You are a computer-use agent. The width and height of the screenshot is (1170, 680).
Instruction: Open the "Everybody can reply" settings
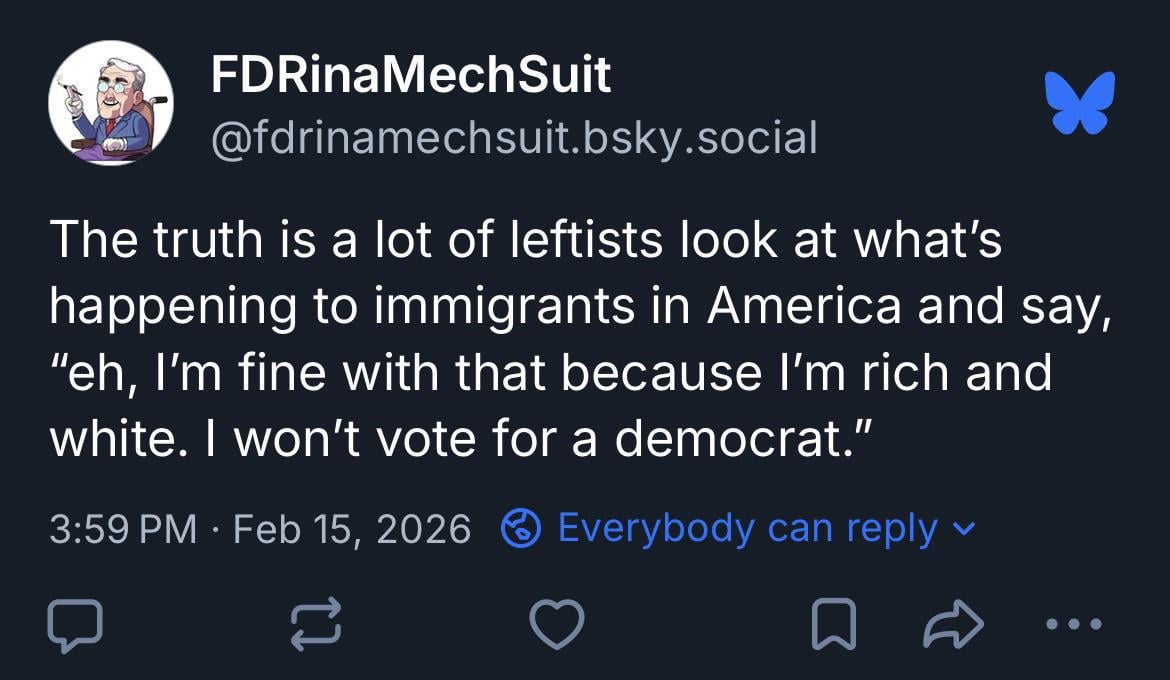coord(747,528)
